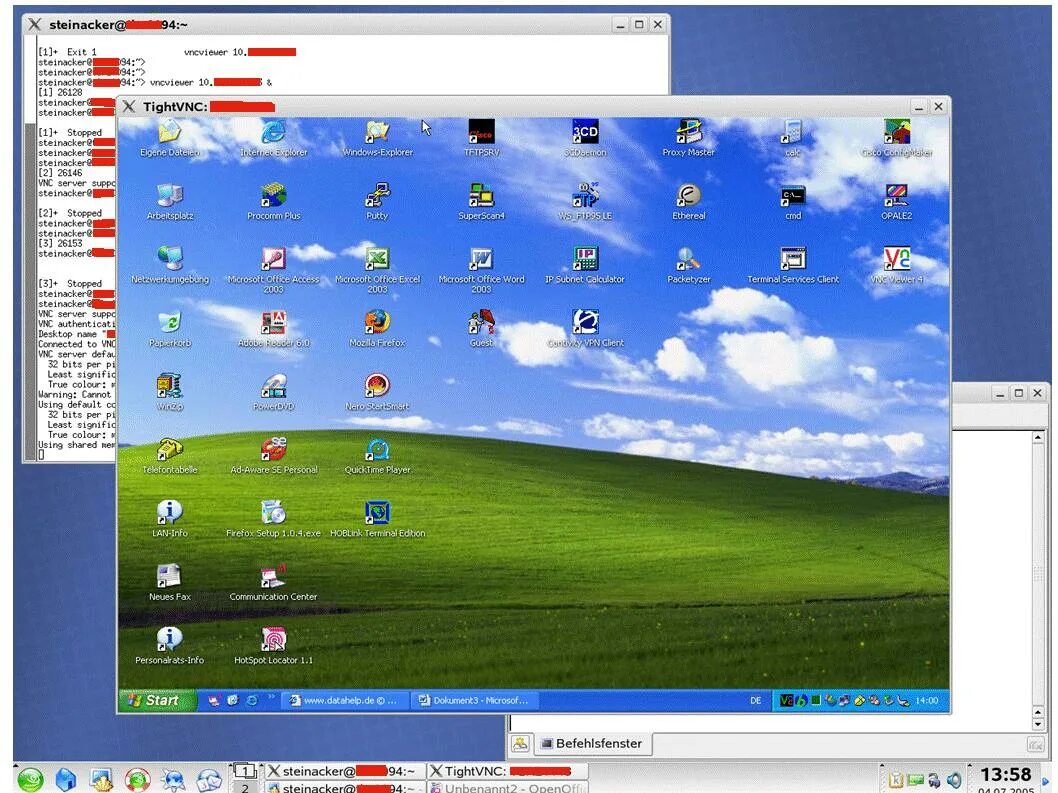Select the TFTPSRV Cisco icon

481,132
